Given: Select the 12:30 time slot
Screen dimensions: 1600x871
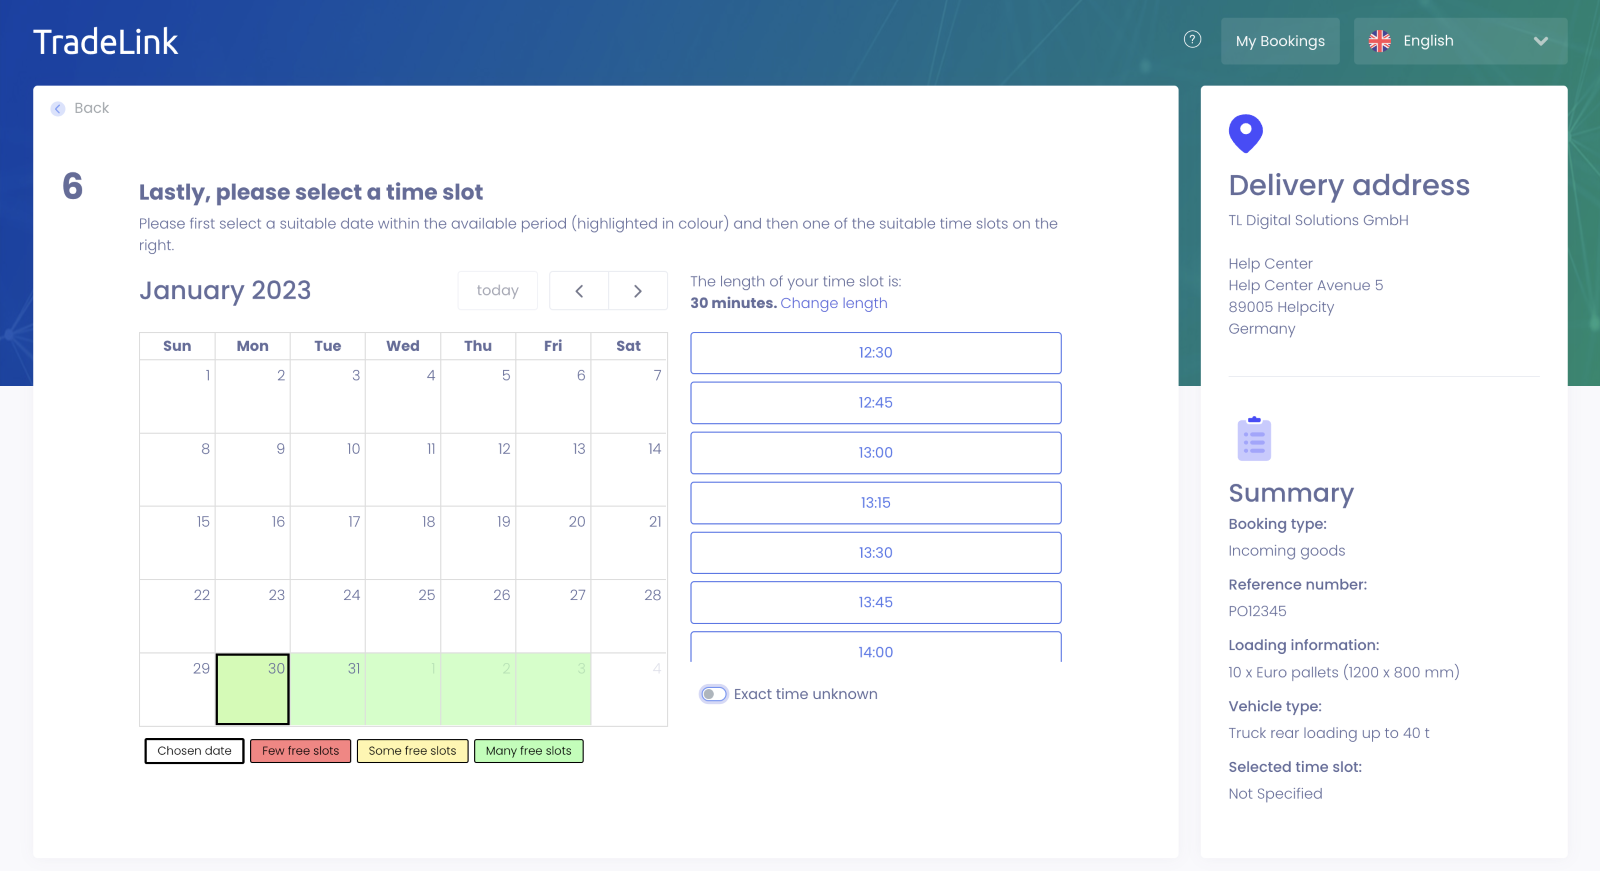Looking at the screenshot, I should [x=875, y=353].
